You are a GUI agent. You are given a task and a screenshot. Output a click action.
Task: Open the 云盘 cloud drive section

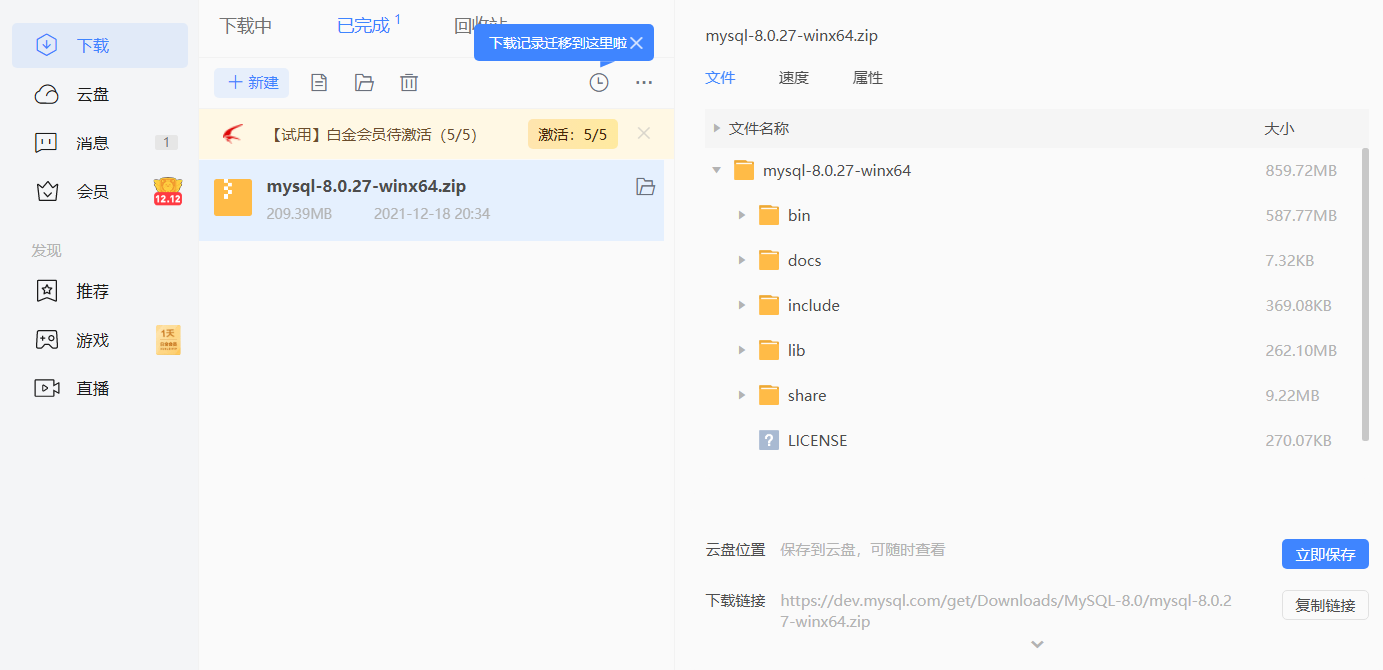92,93
